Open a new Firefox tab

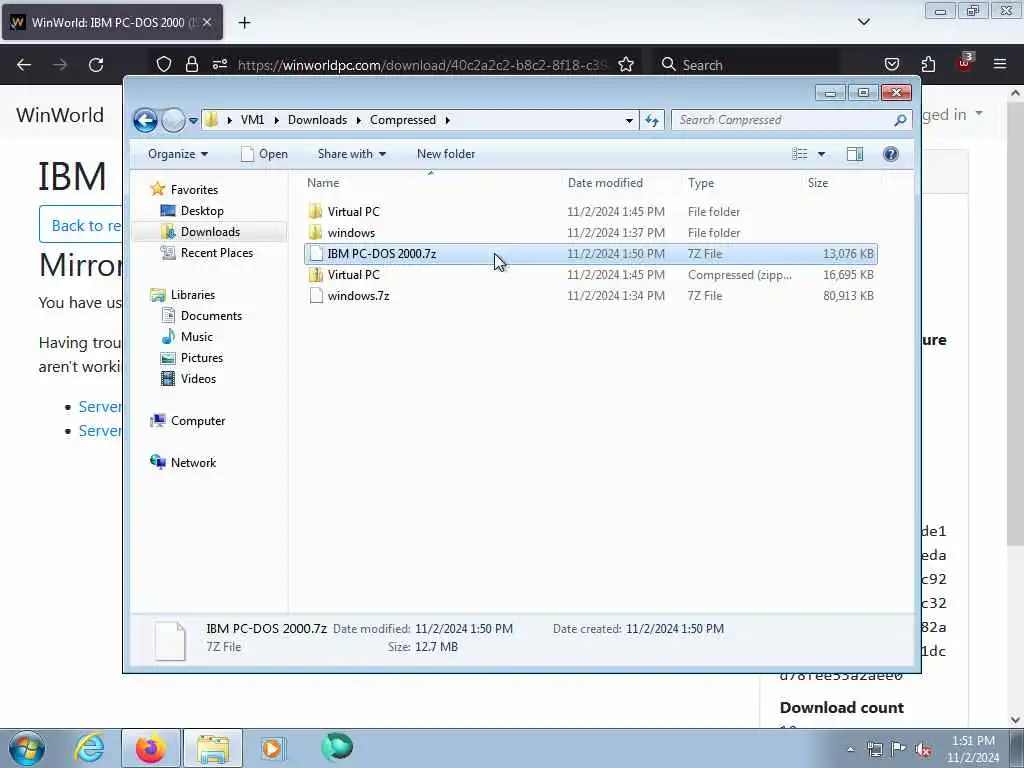click(x=244, y=23)
